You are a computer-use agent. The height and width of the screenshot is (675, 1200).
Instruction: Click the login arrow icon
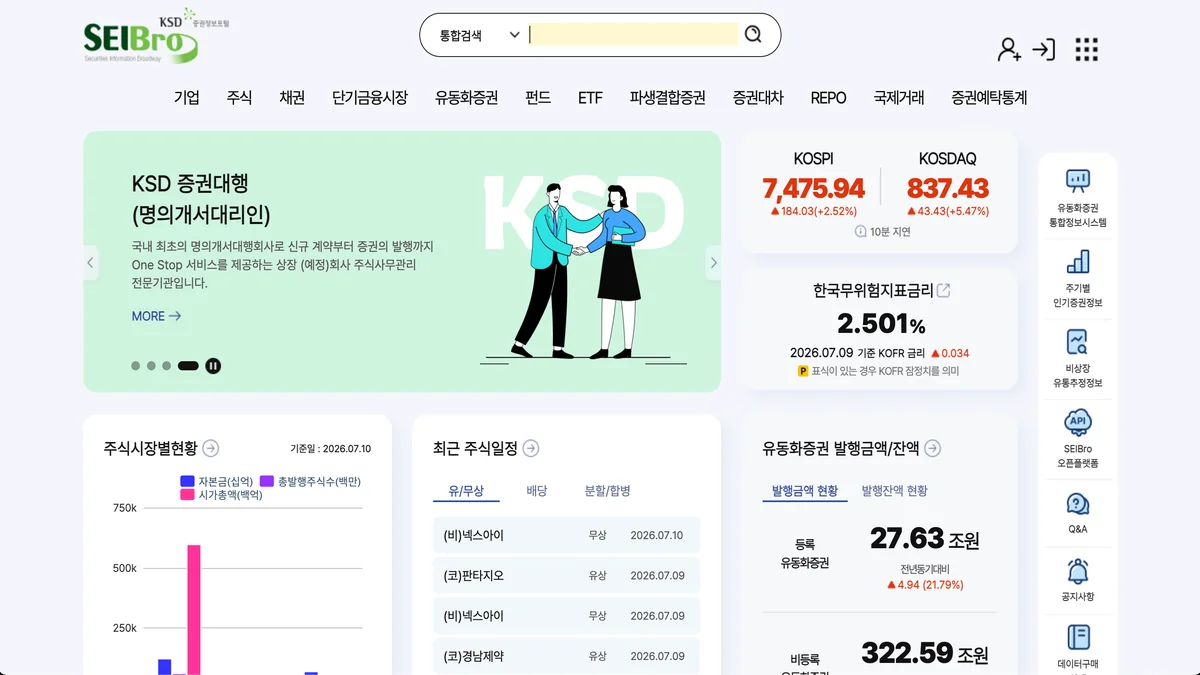tap(1044, 49)
